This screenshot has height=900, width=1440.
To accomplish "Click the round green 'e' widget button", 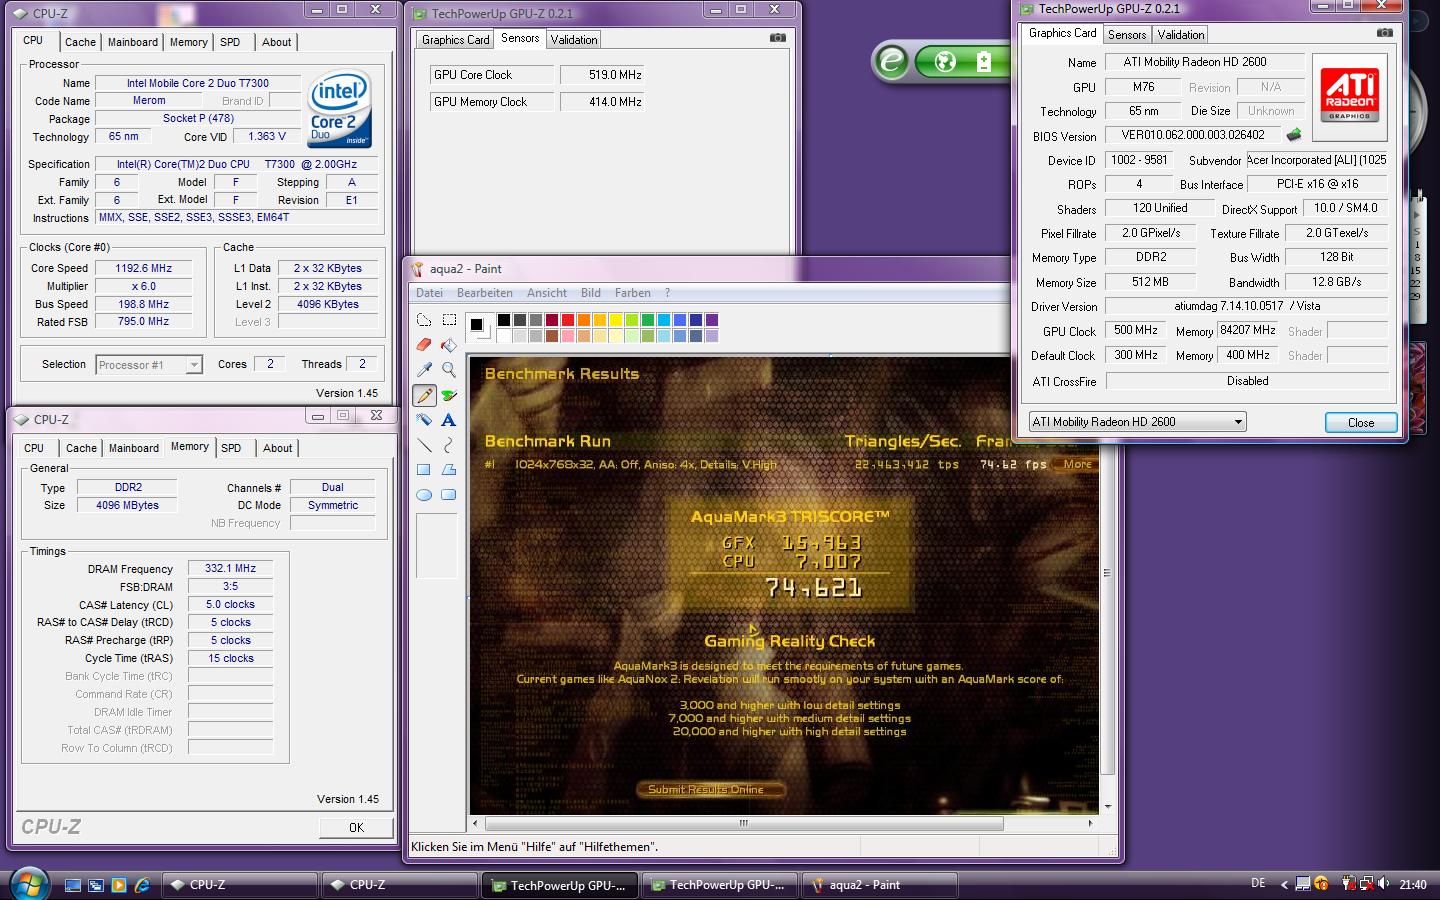I will (x=891, y=62).
